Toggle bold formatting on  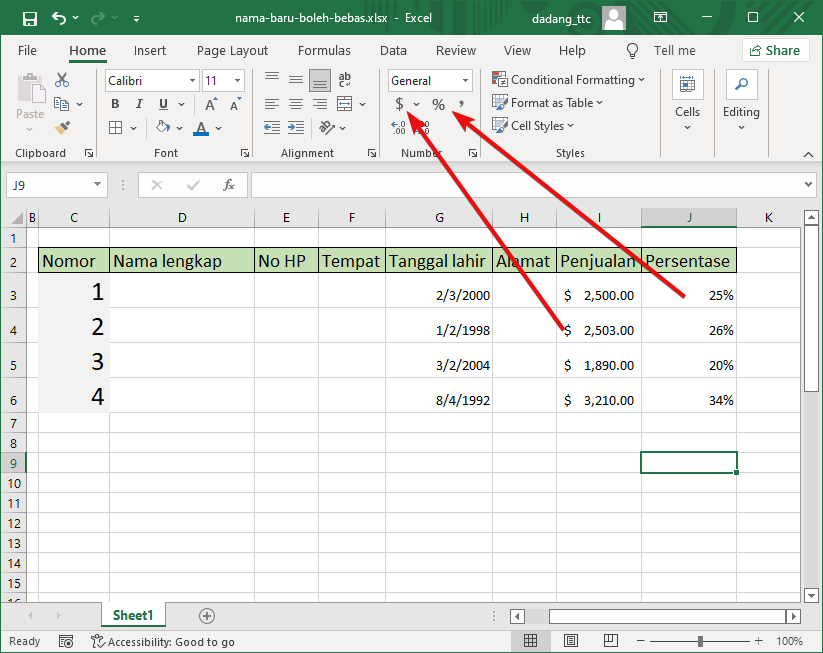(x=115, y=103)
